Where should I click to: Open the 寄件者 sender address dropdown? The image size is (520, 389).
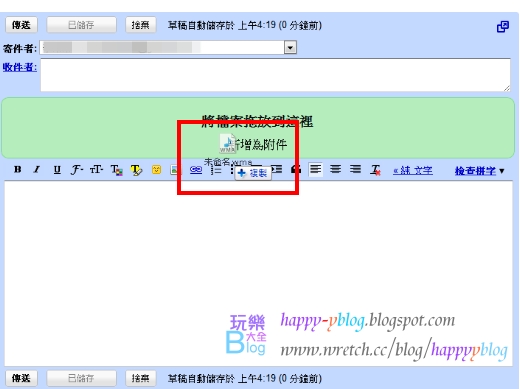pos(290,48)
